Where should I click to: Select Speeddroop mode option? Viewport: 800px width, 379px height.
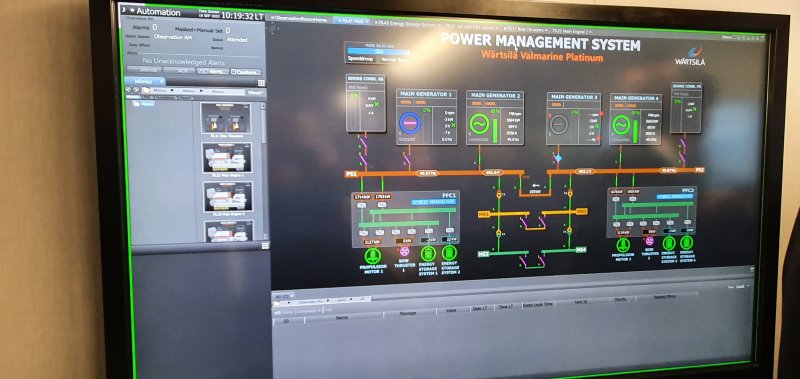[x=360, y=59]
